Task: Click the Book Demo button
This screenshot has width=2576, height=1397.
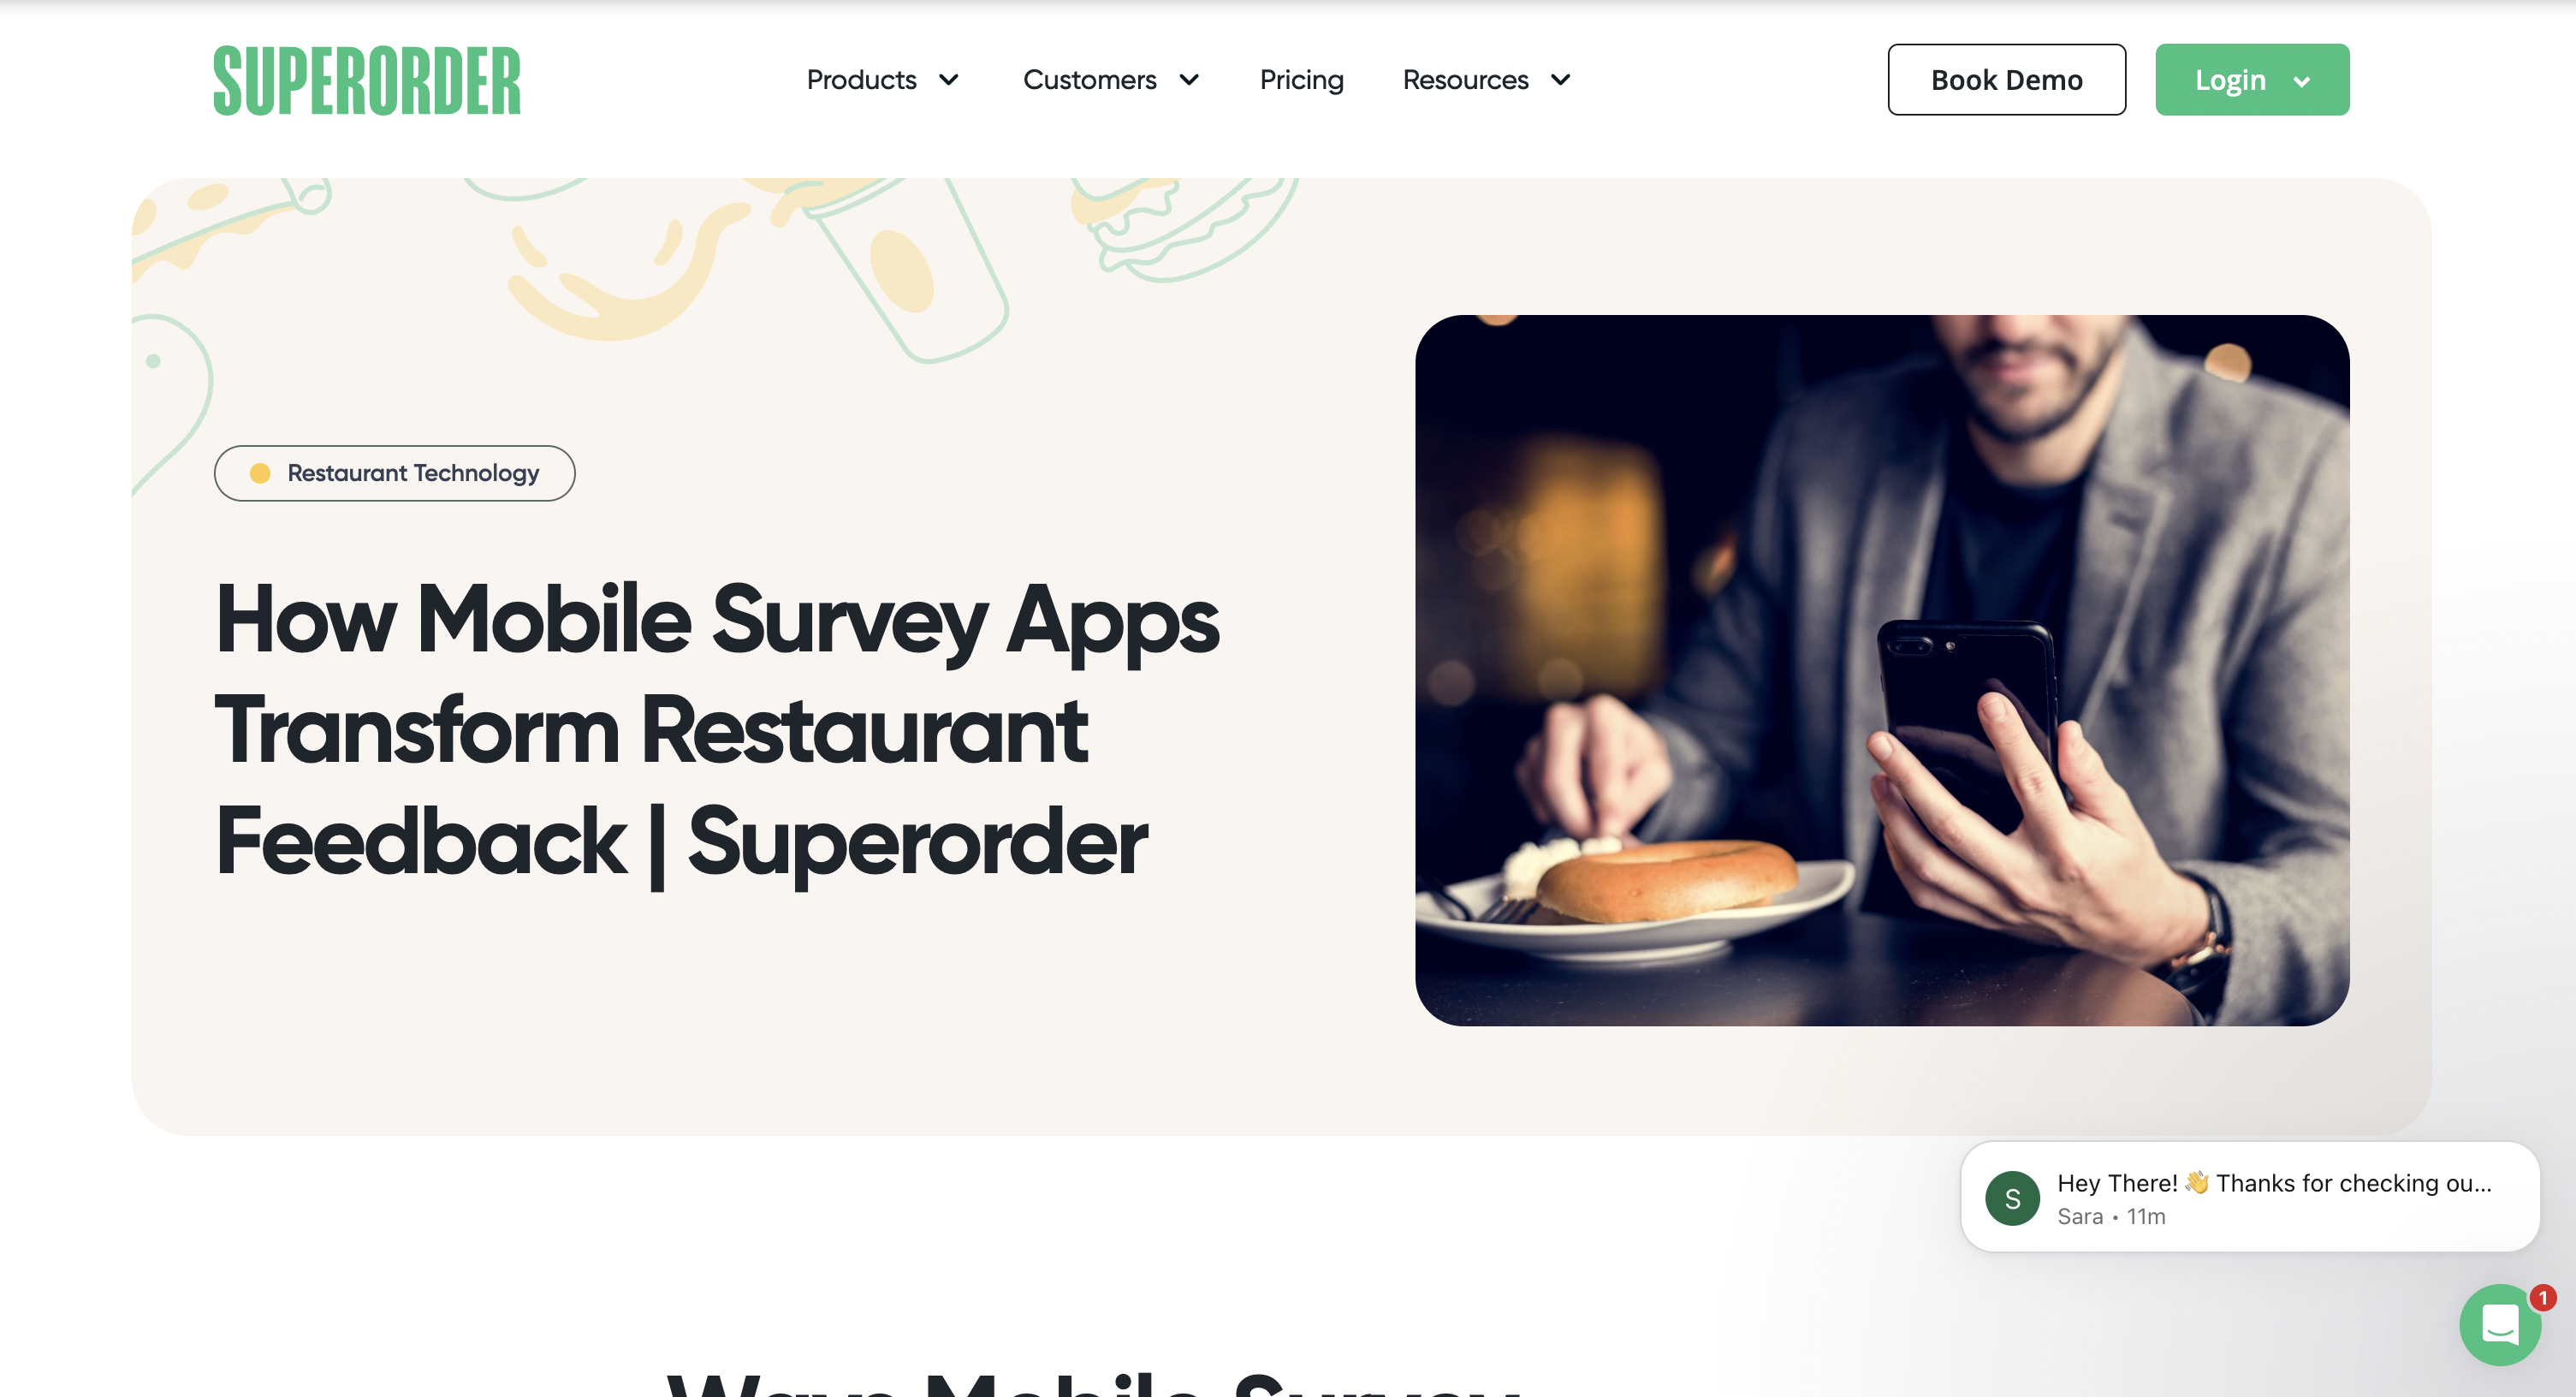Action: (2006, 80)
